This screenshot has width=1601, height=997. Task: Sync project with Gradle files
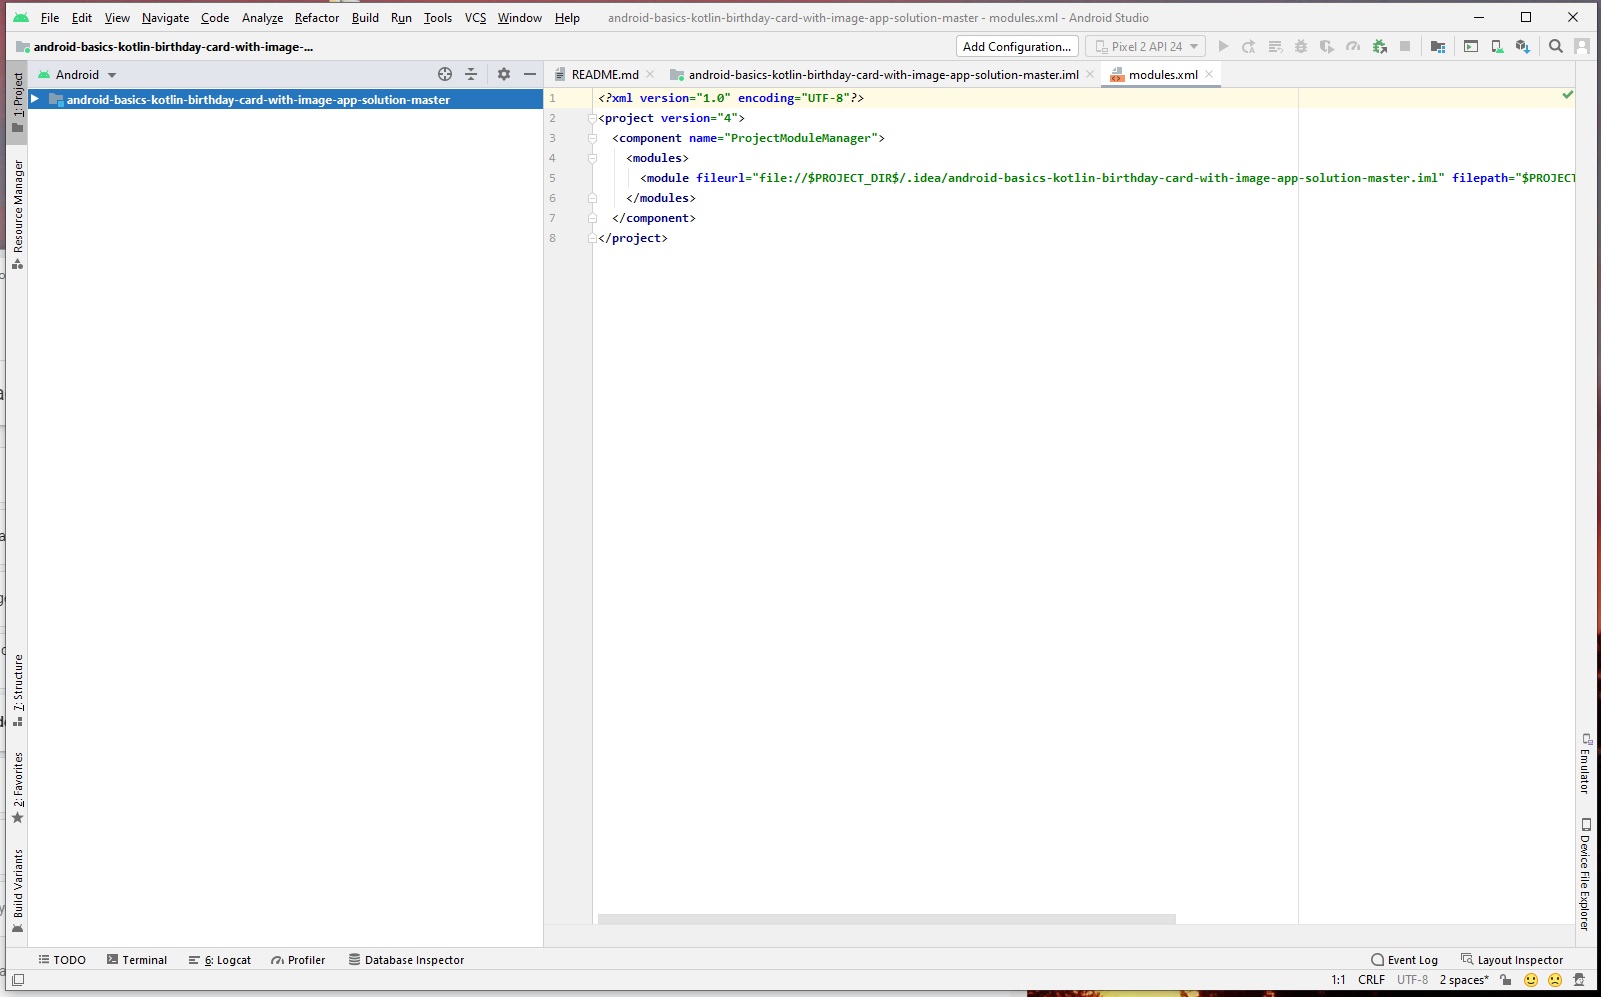[1438, 47]
